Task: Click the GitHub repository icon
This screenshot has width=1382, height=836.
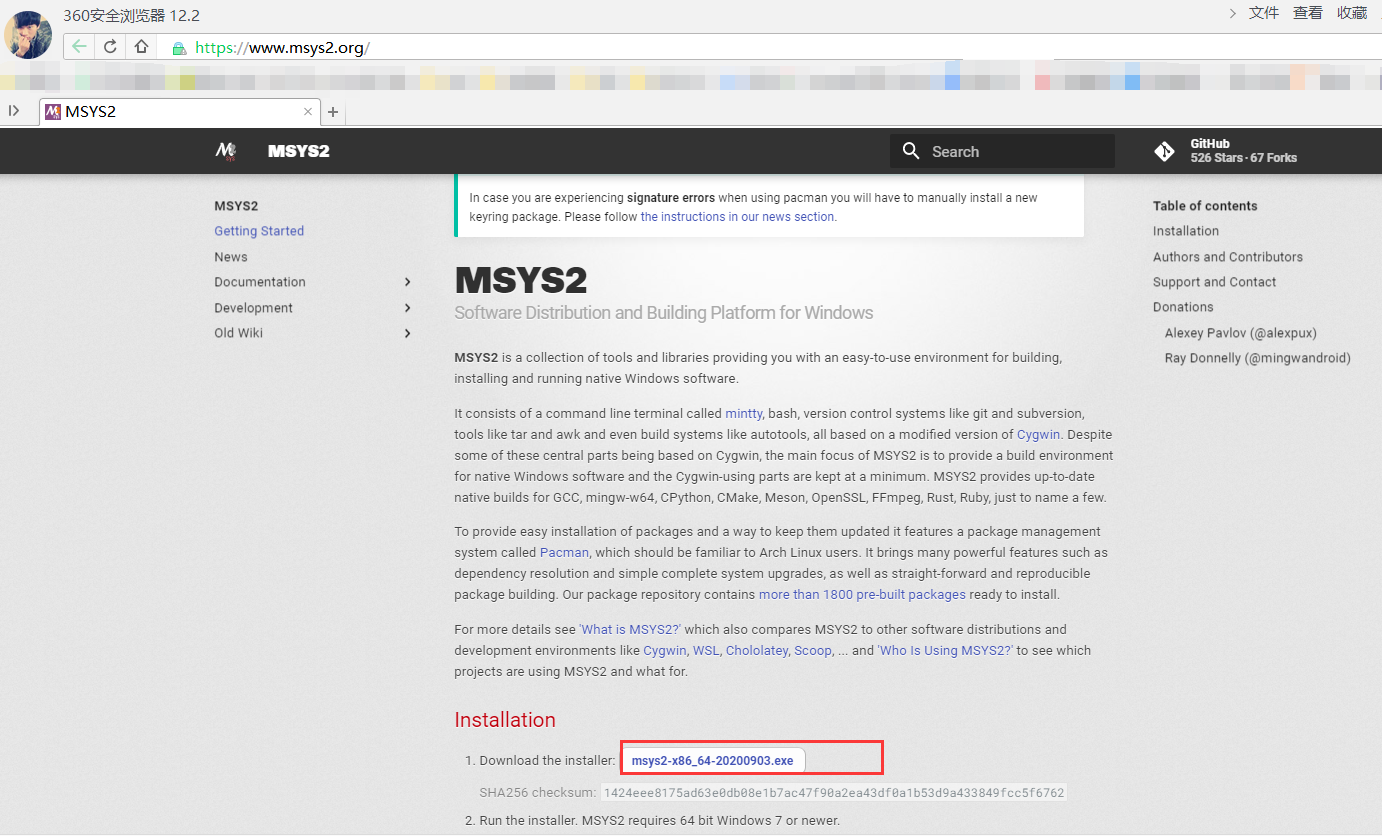Action: click(x=1164, y=151)
